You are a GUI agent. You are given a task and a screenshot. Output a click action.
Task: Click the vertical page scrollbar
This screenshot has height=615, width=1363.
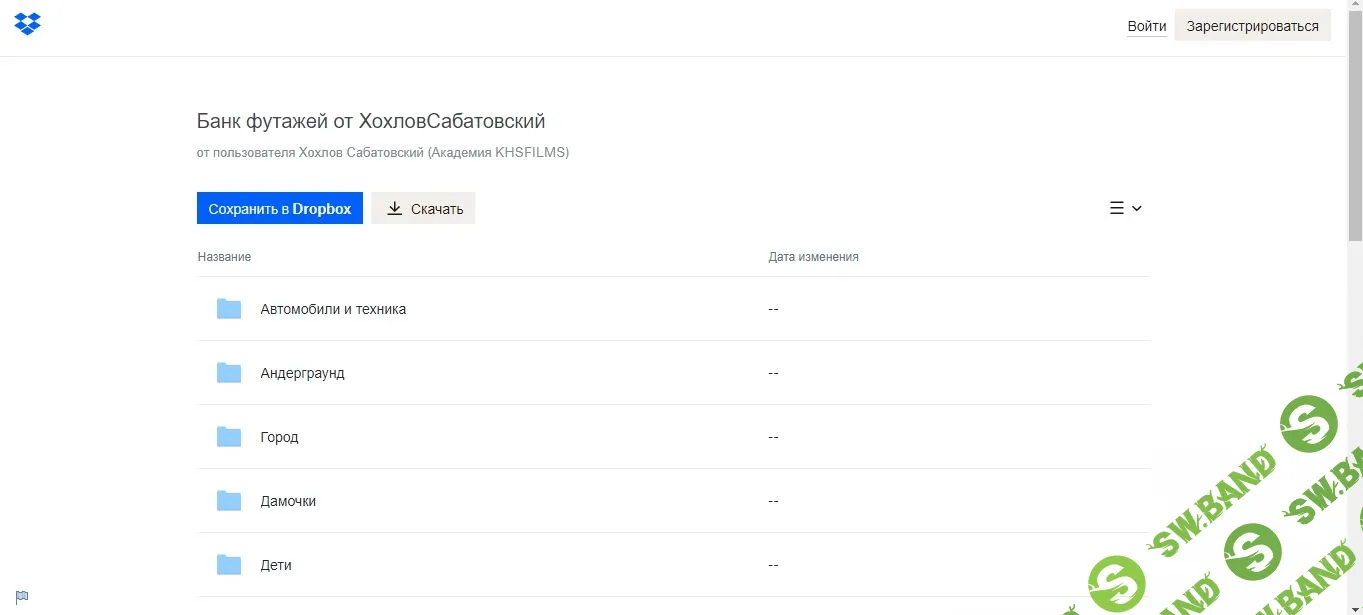click(1355, 150)
